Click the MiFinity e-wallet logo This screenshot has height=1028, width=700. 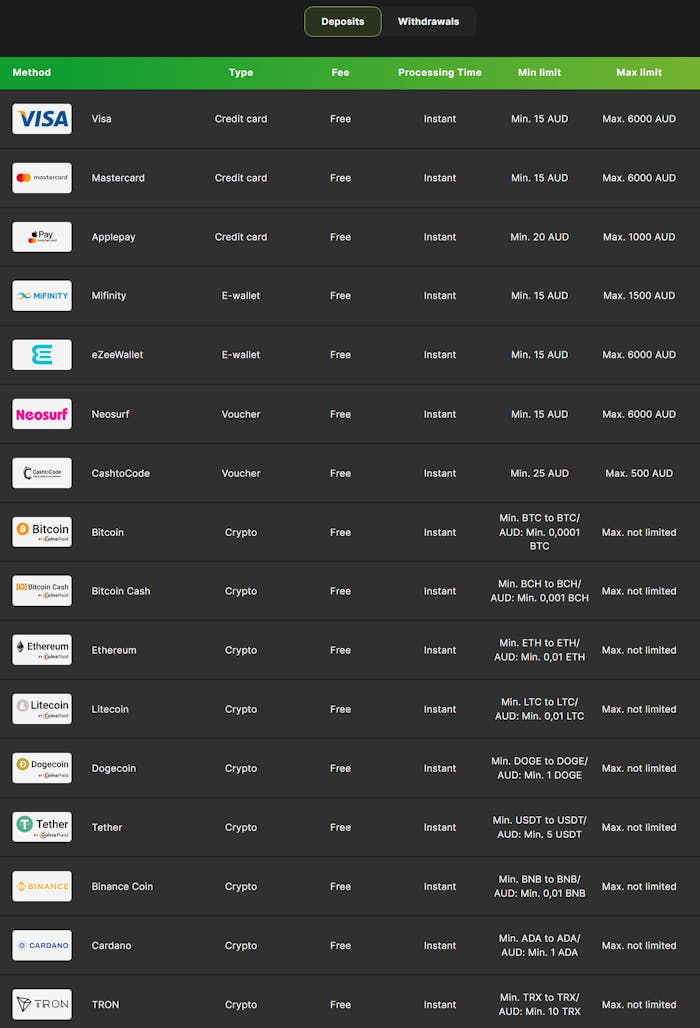(x=41, y=295)
